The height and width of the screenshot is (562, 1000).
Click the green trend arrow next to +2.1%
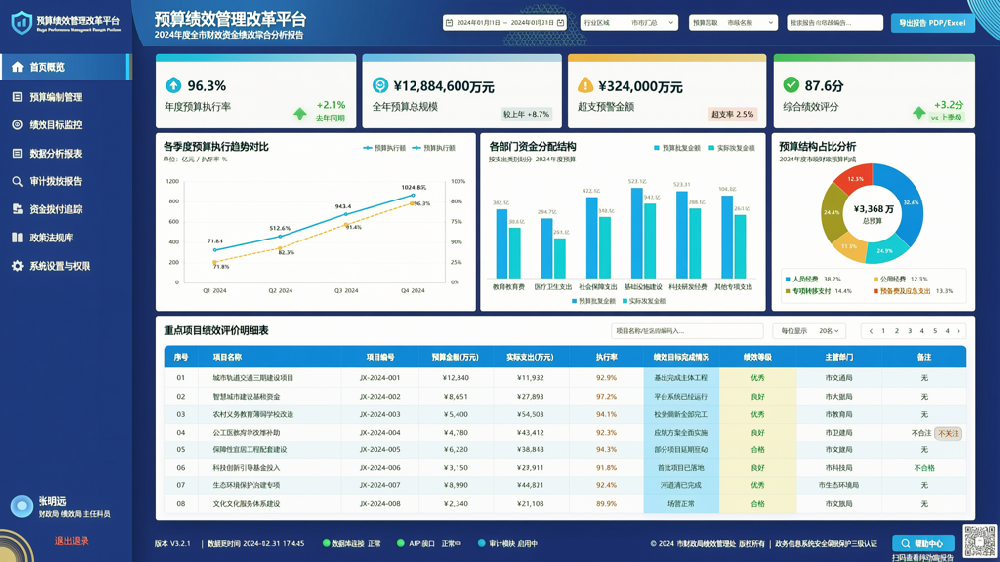[300, 114]
